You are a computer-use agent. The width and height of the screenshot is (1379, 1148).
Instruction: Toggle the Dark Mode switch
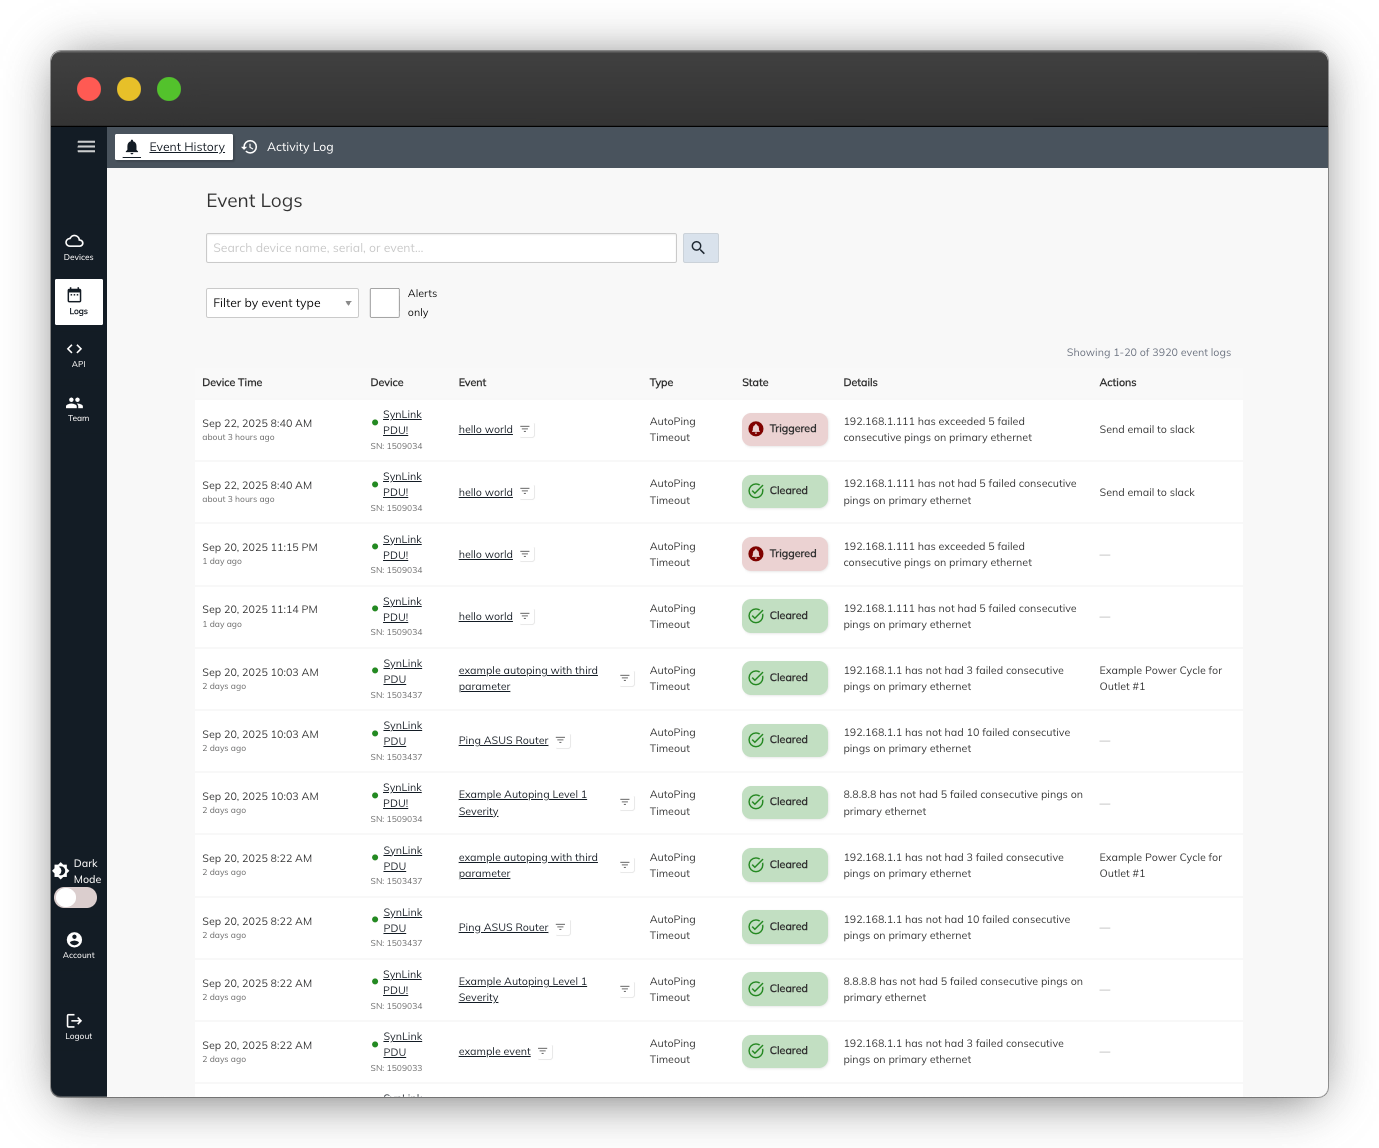pos(75,898)
